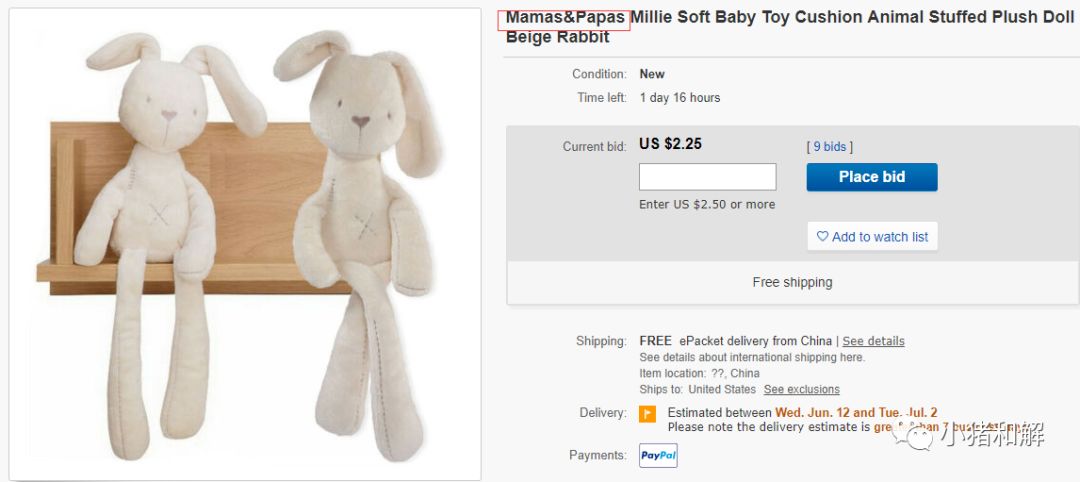Click the blue Place bid button
The image size is (1080, 482).
coord(872,177)
